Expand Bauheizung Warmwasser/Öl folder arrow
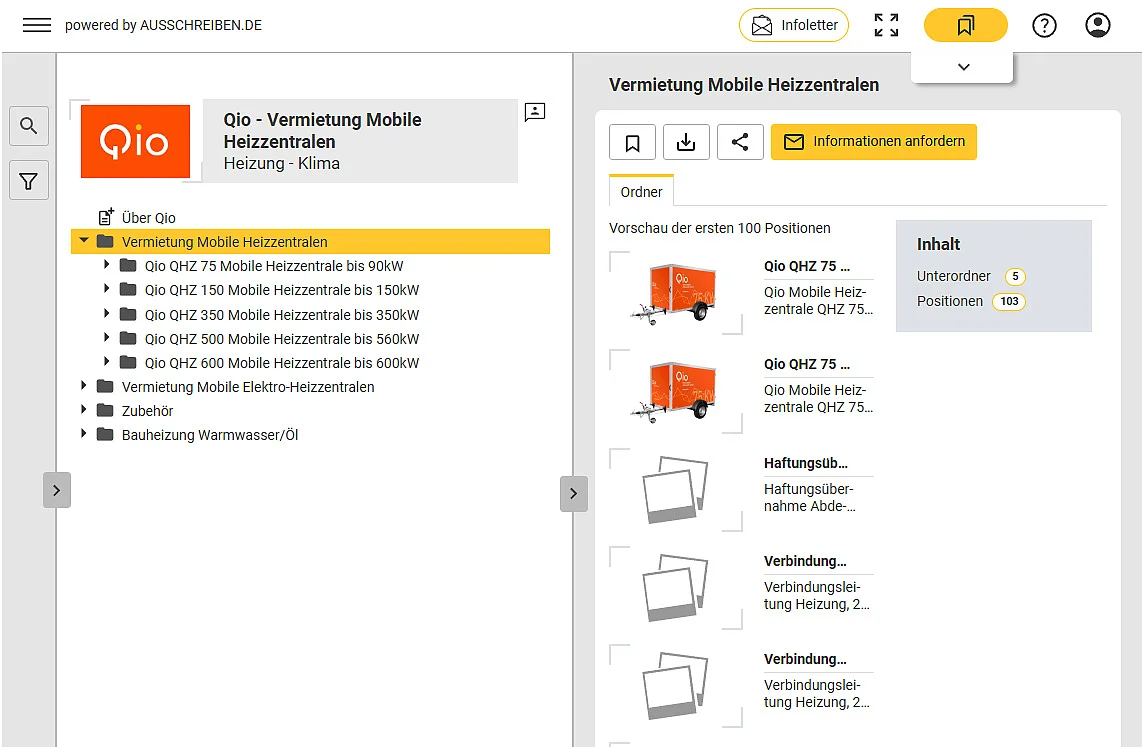The image size is (1142, 747). 84,434
